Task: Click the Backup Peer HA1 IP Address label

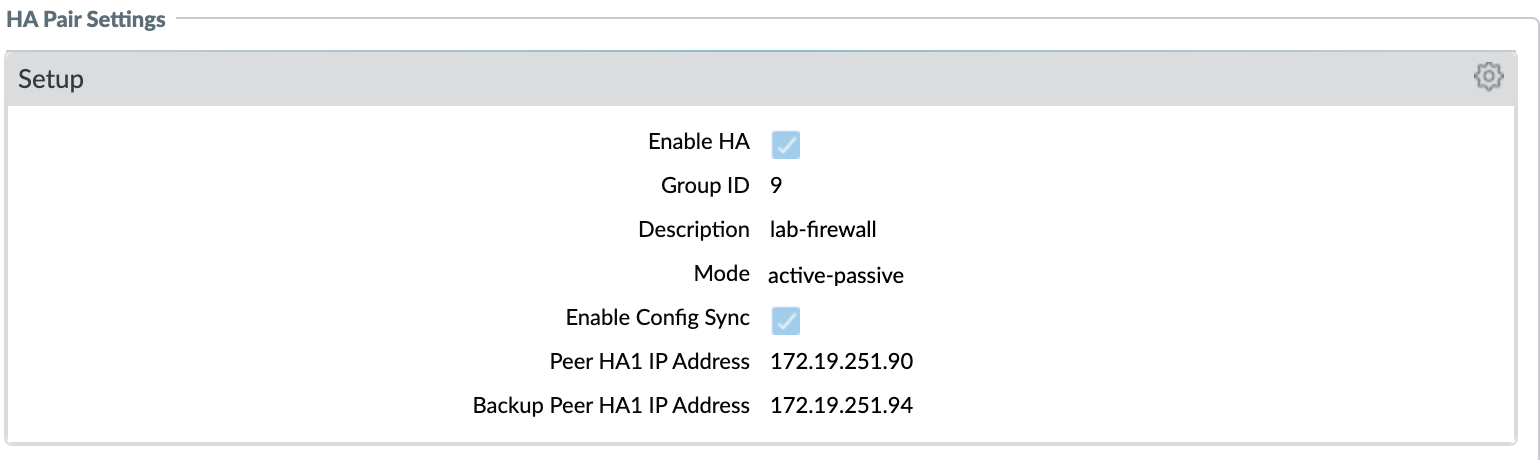Action: (x=611, y=406)
